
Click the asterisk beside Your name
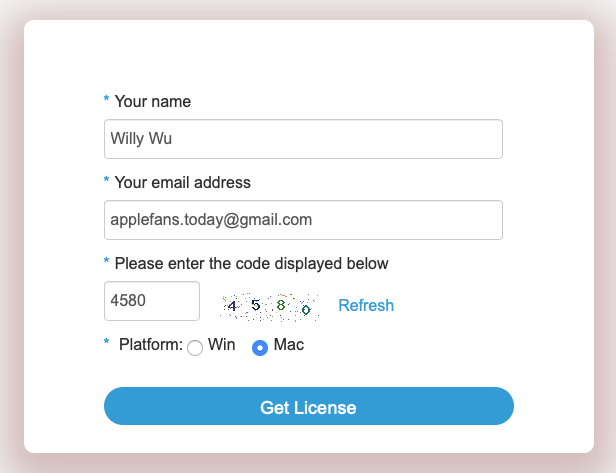[x=107, y=101]
